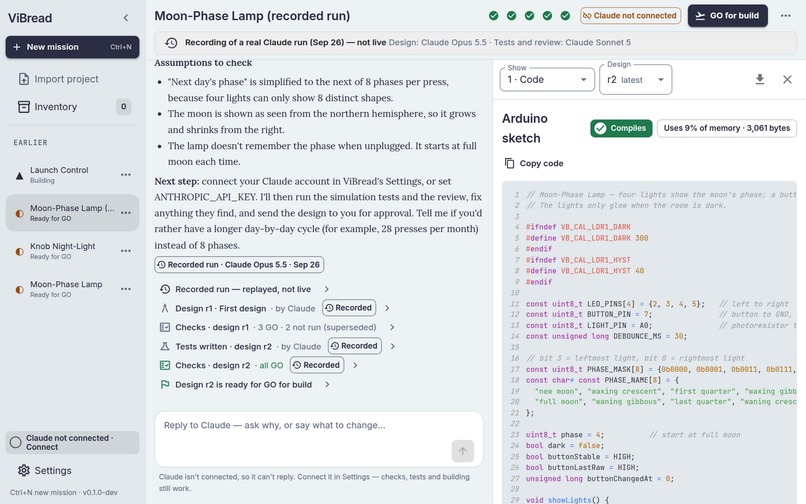
Task: Click Recorded badge on Checks design r2 row
Action: click(x=317, y=365)
